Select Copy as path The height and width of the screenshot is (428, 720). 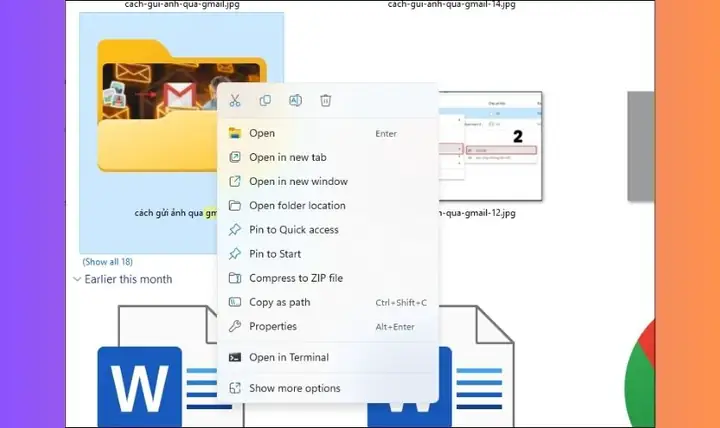[328, 302]
